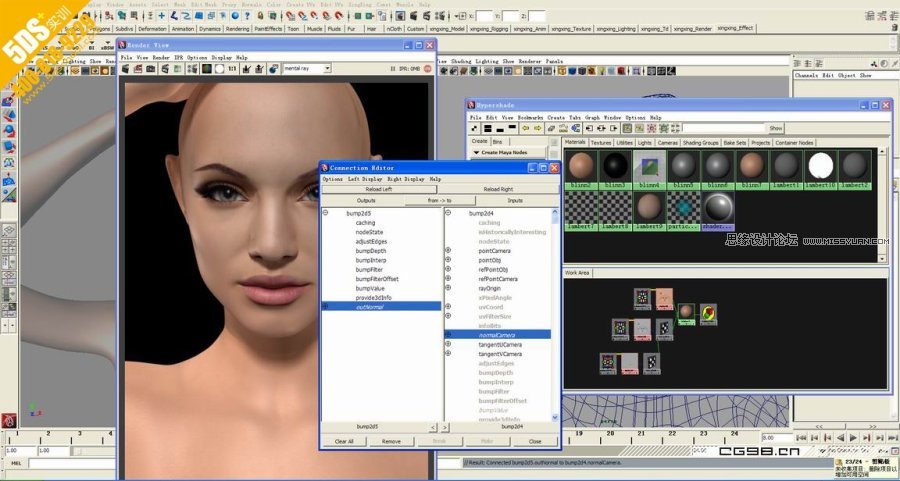Expand the pointCamera attribute in Inputs list
This screenshot has height=481, width=900.
tap(448, 251)
